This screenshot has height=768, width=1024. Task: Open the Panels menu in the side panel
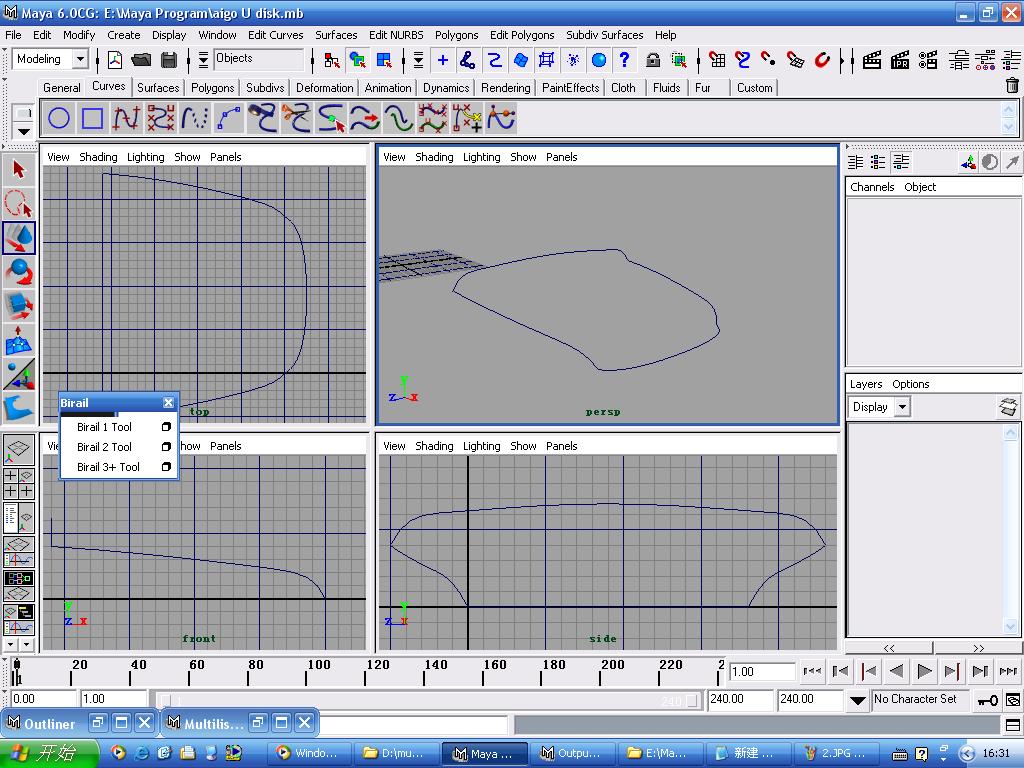click(x=562, y=447)
